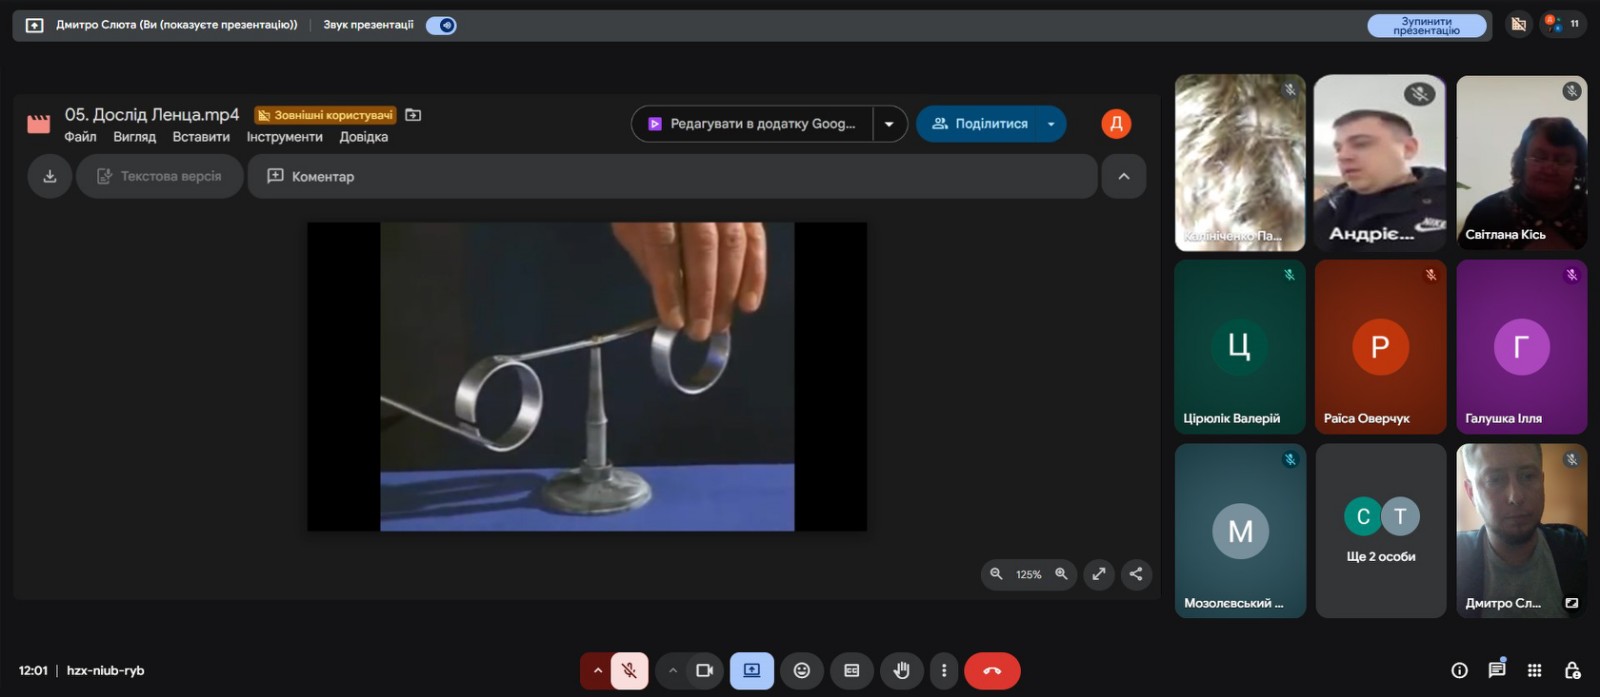
Task: Toggle the camera on or off
Action: click(704, 671)
